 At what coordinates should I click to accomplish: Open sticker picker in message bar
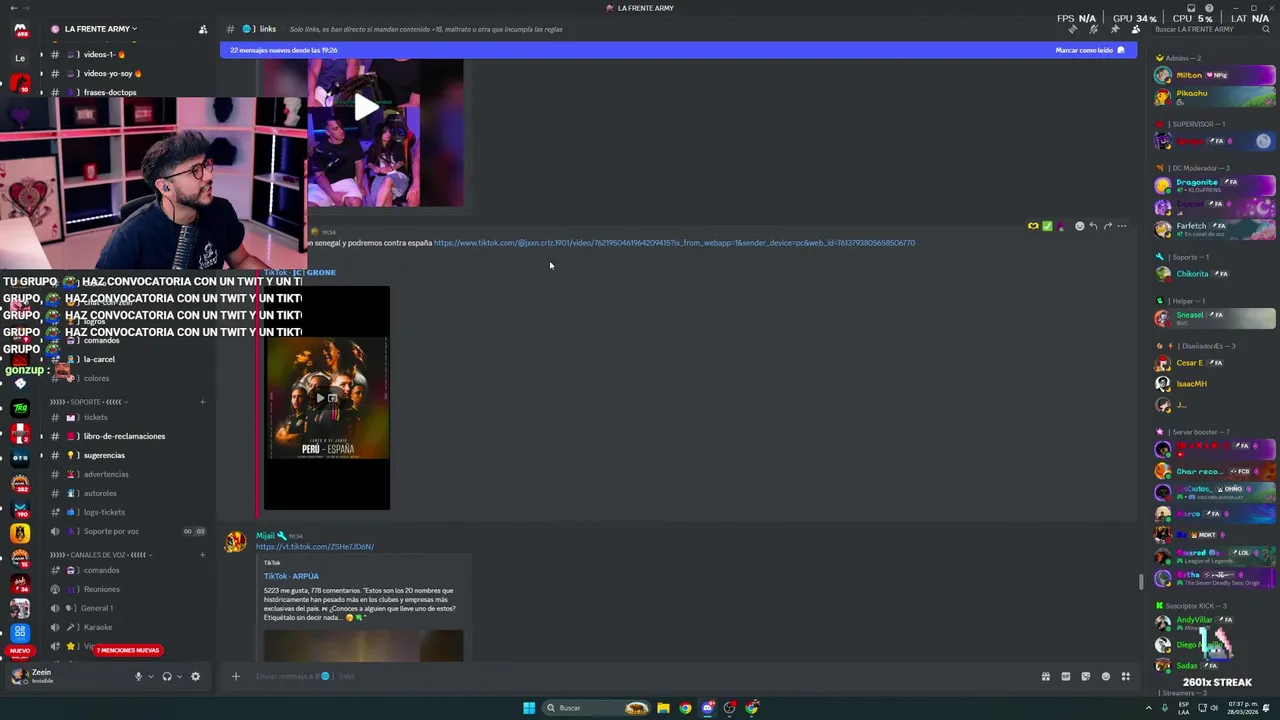pos(1086,676)
